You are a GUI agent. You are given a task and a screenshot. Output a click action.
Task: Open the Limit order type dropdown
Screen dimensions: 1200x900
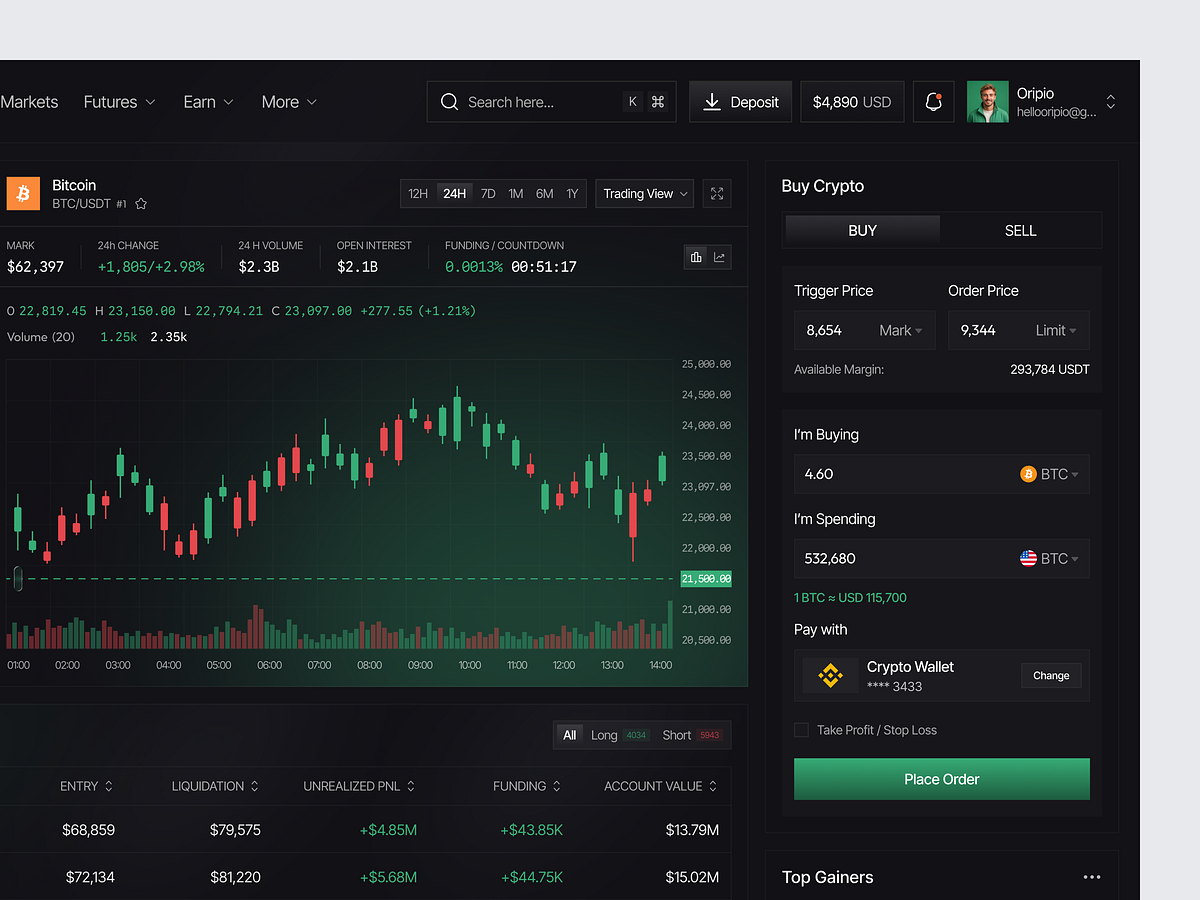click(x=1057, y=331)
